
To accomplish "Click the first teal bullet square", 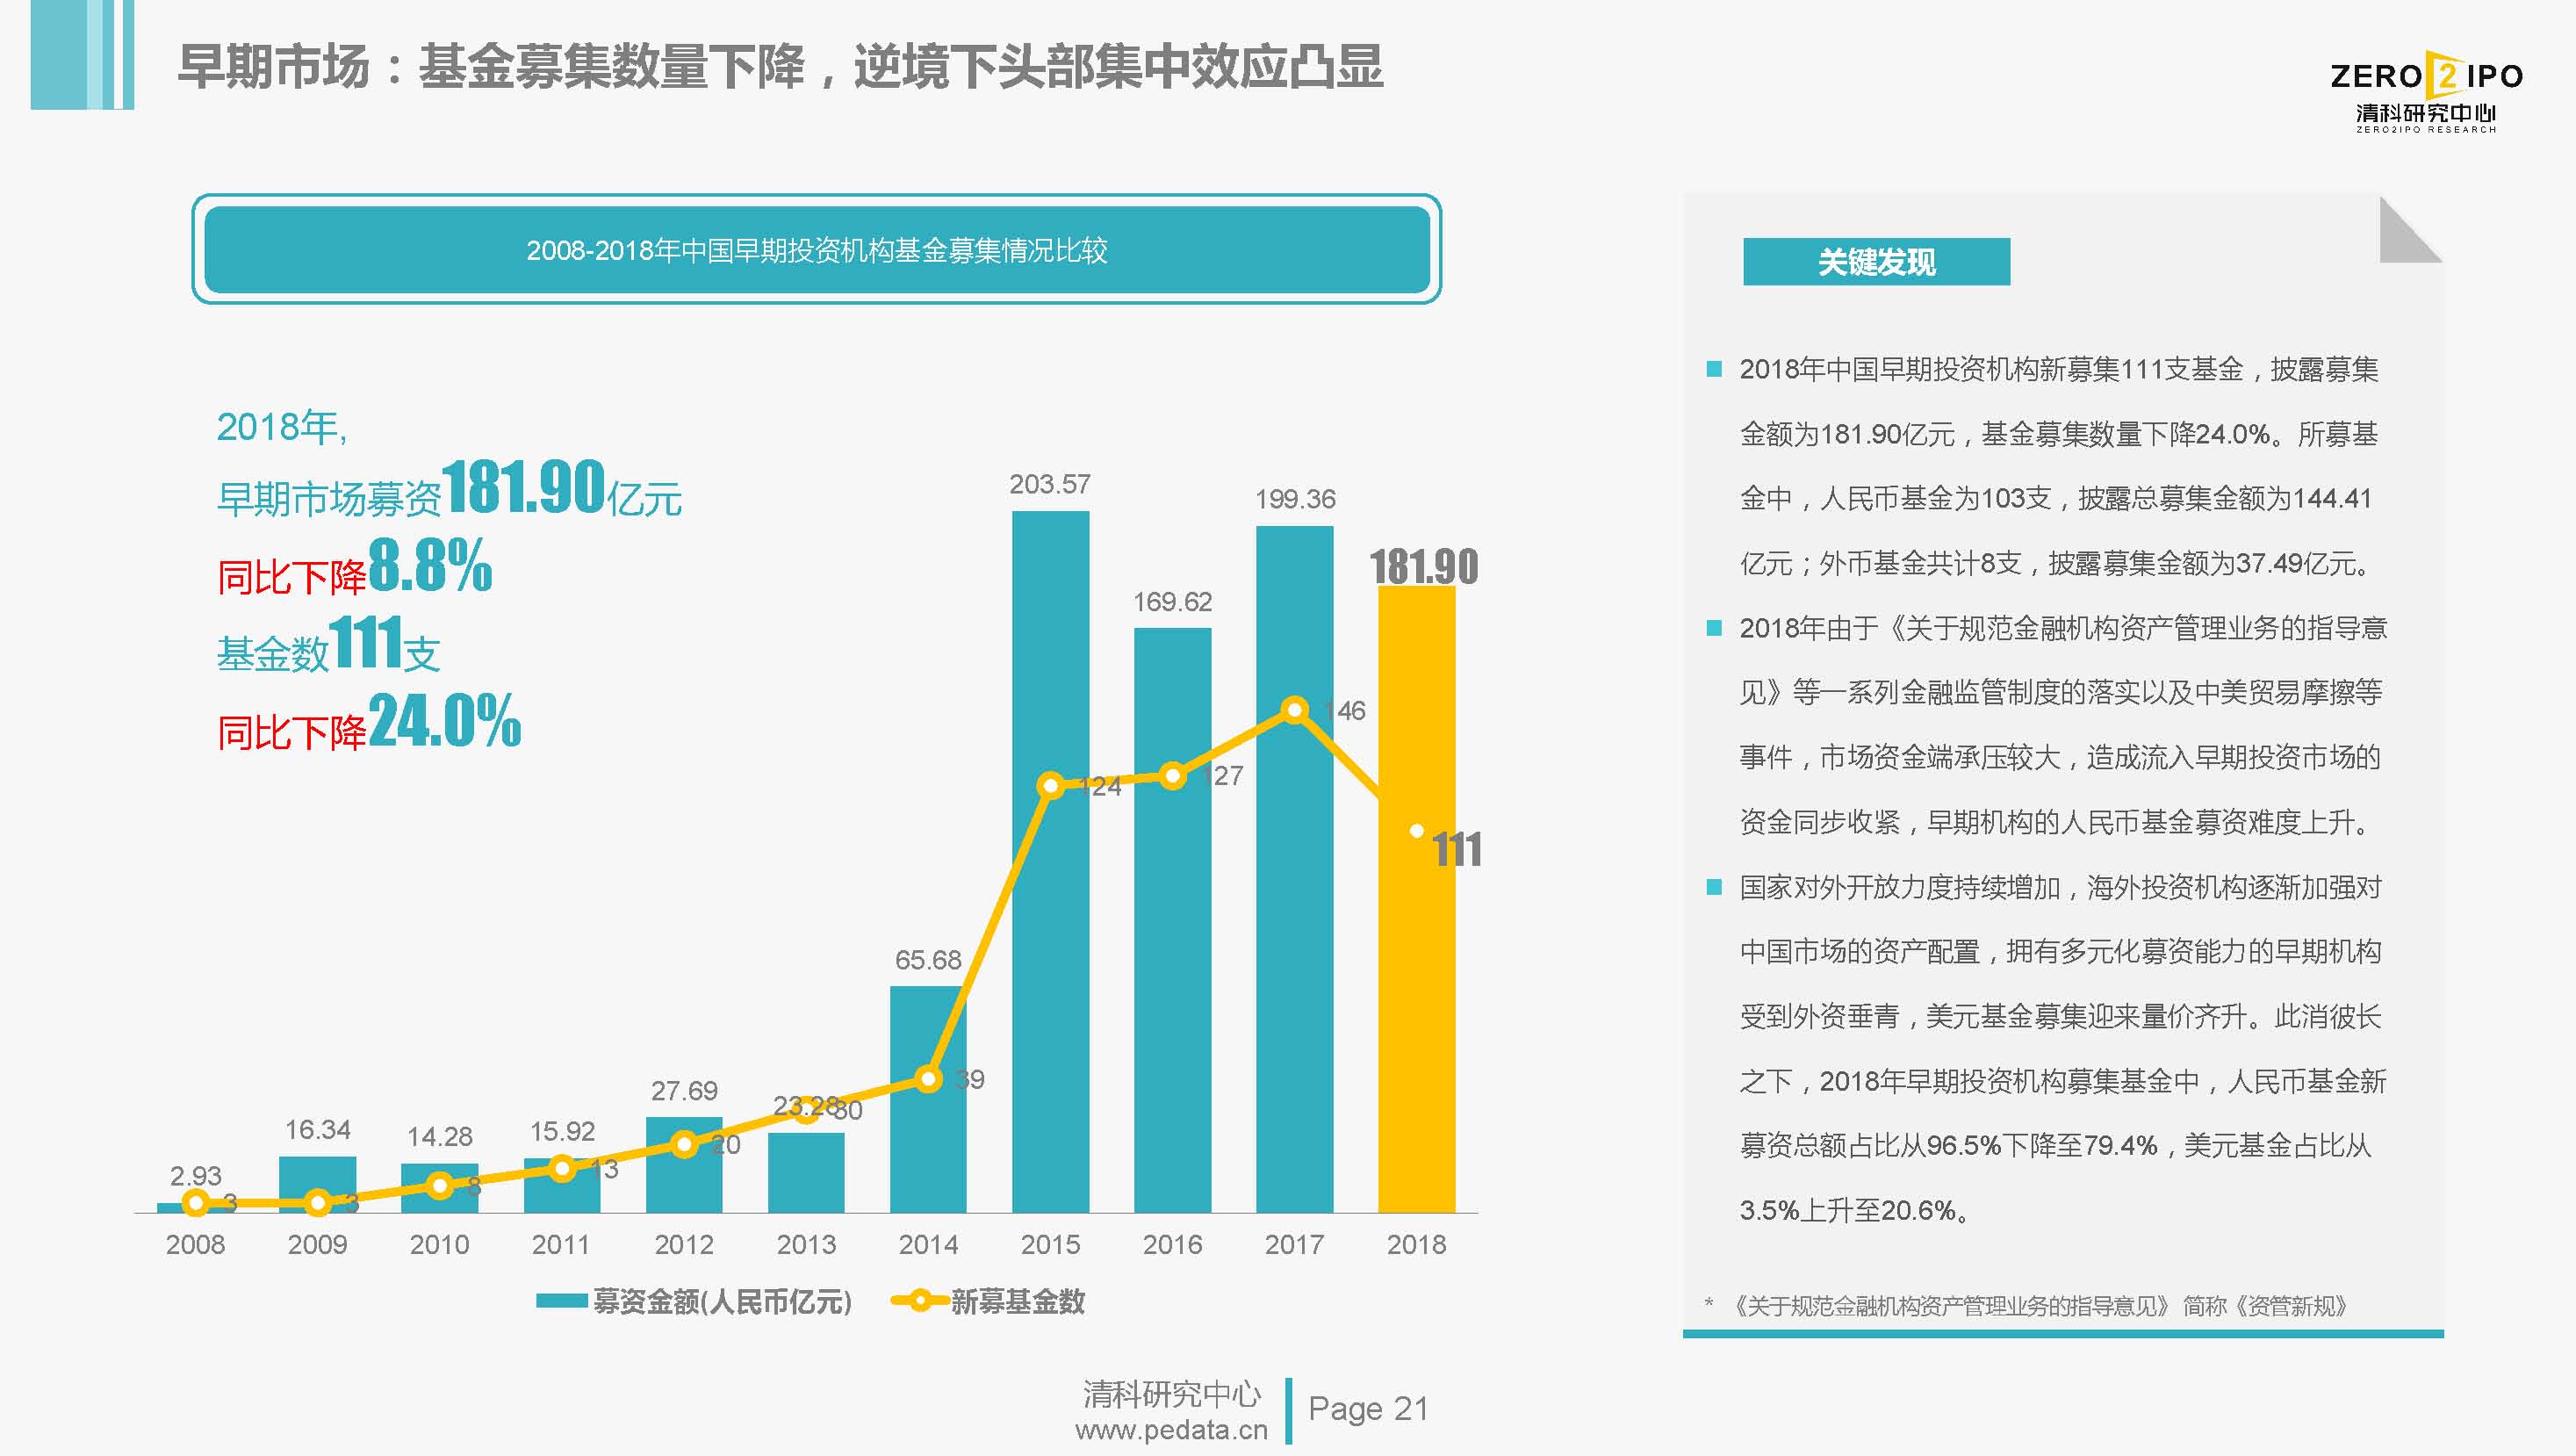I will point(1714,369).
